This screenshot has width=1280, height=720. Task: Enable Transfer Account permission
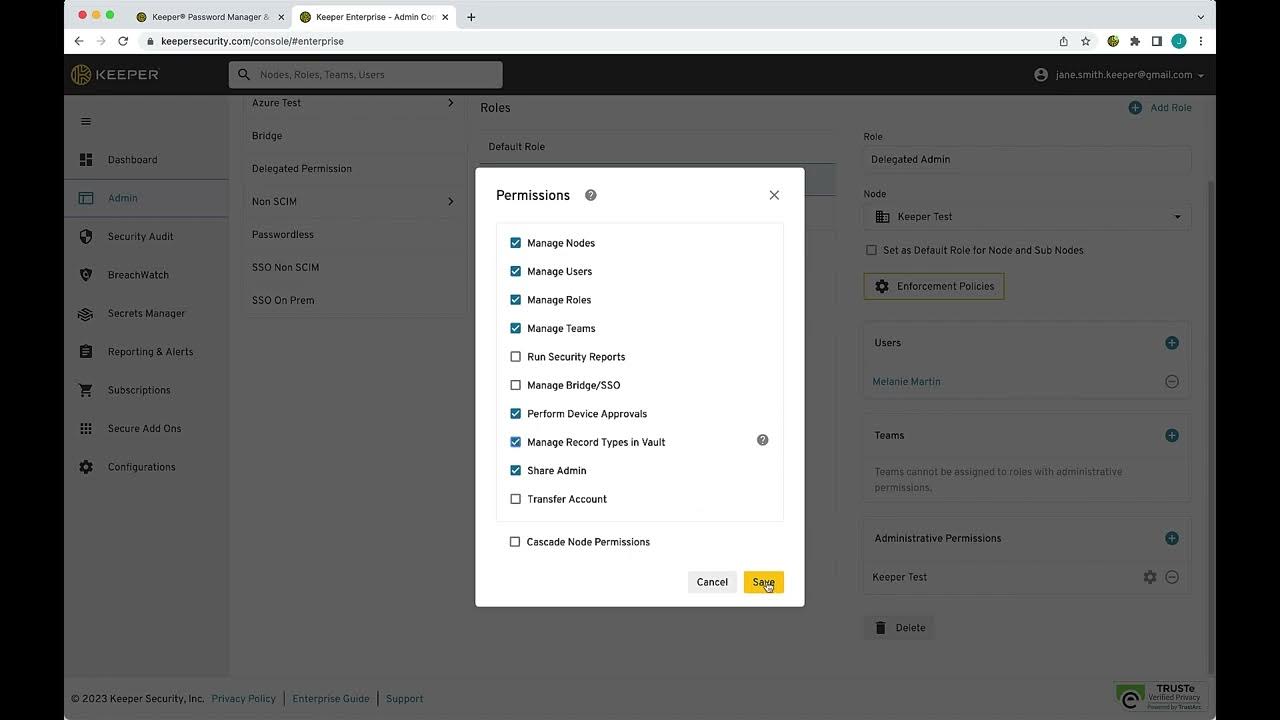coord(516,499)
